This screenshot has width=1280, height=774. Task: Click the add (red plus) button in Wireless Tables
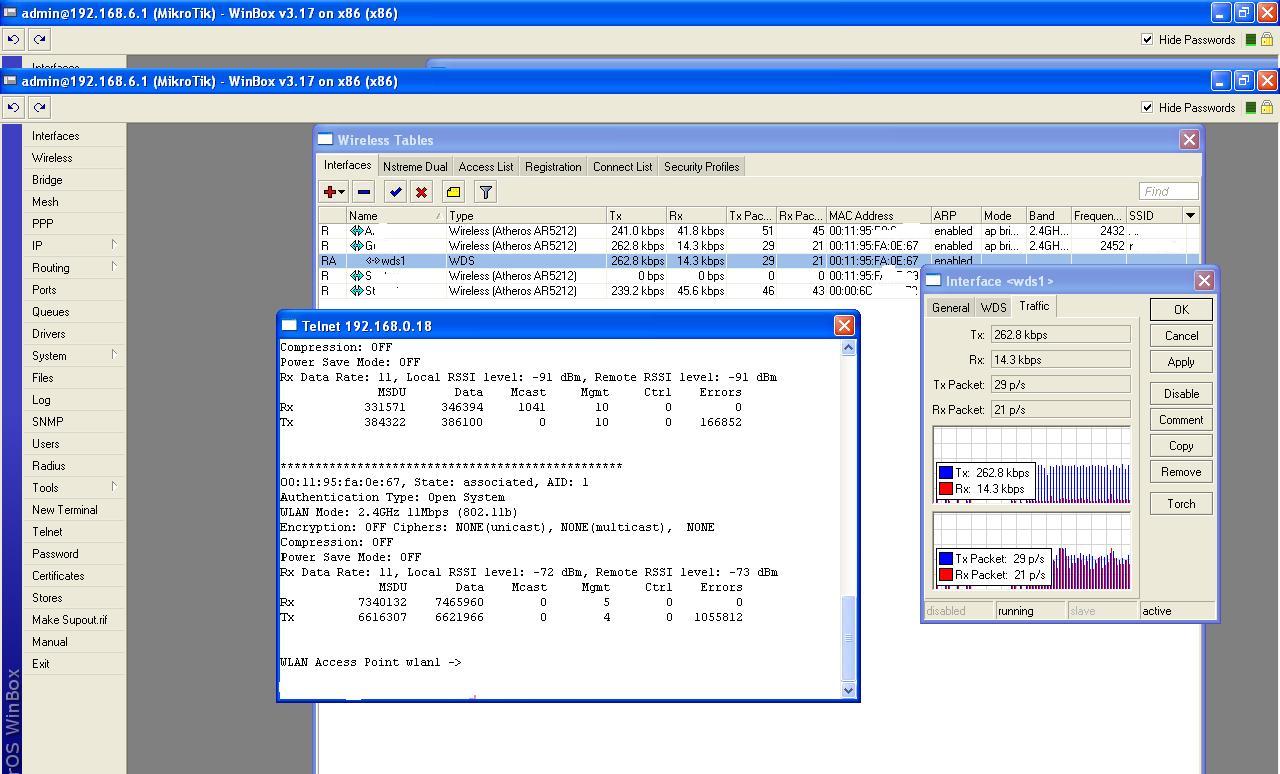pyautogui.click(x=330, y=192)
